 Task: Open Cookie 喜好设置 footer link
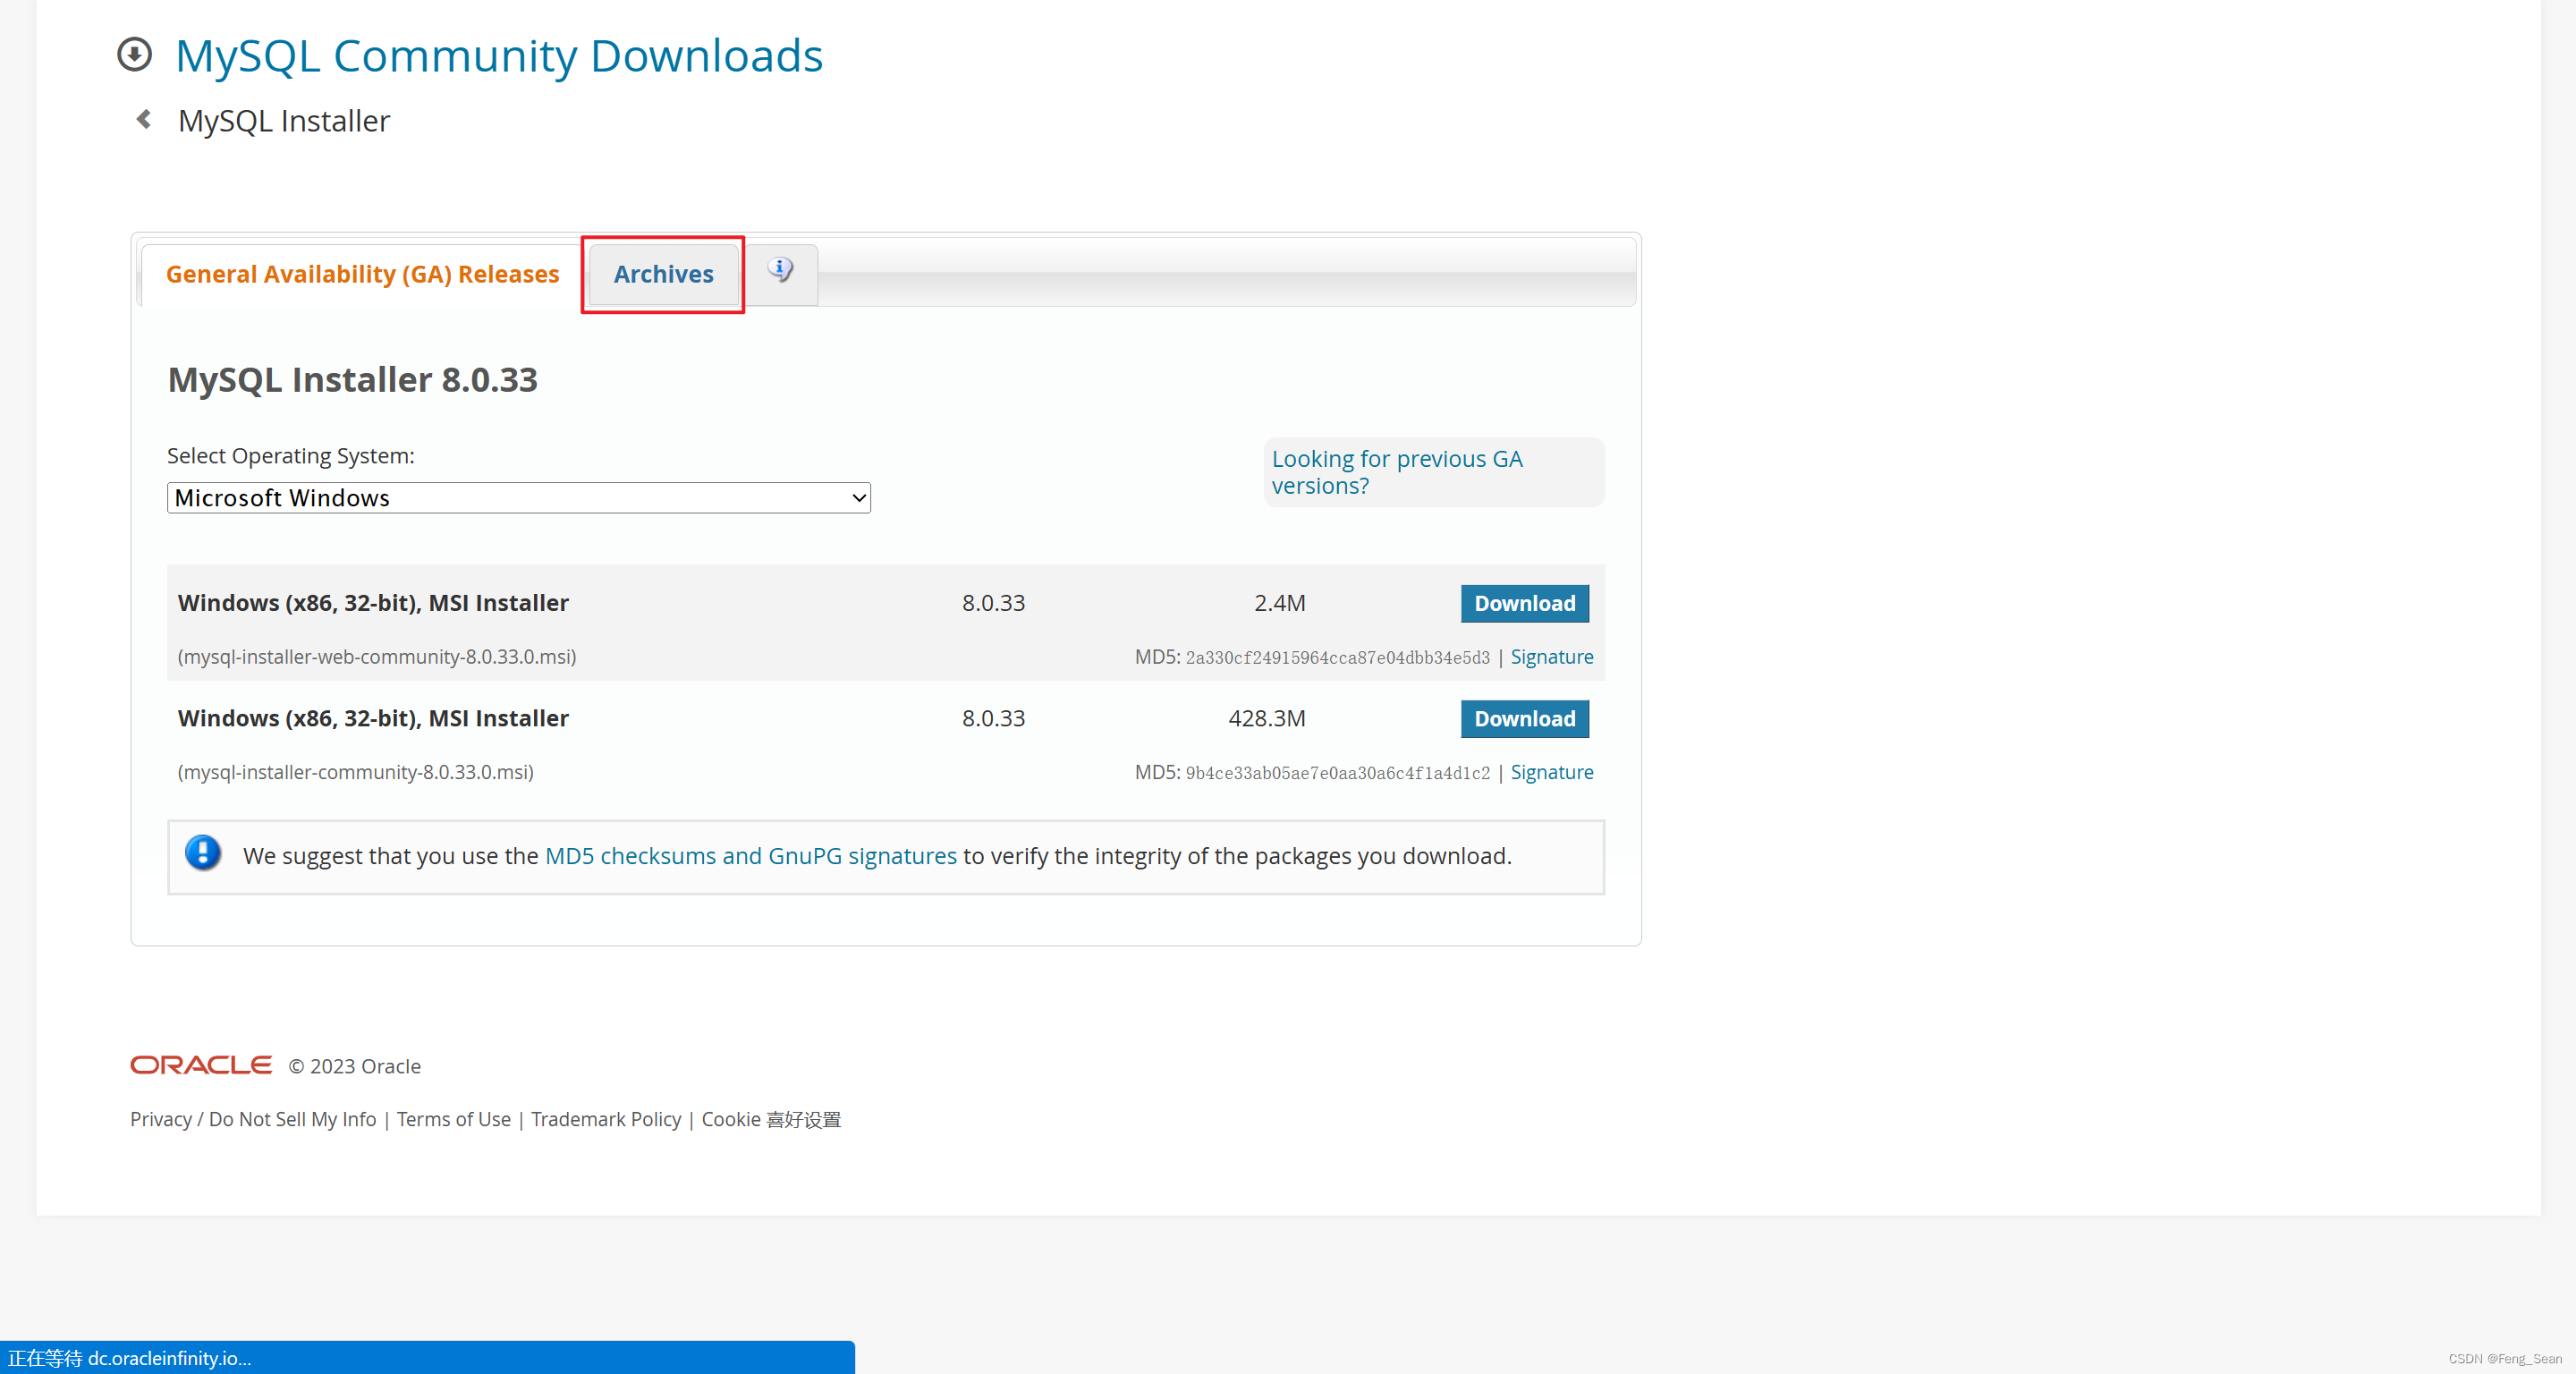tap(771, 1119)
